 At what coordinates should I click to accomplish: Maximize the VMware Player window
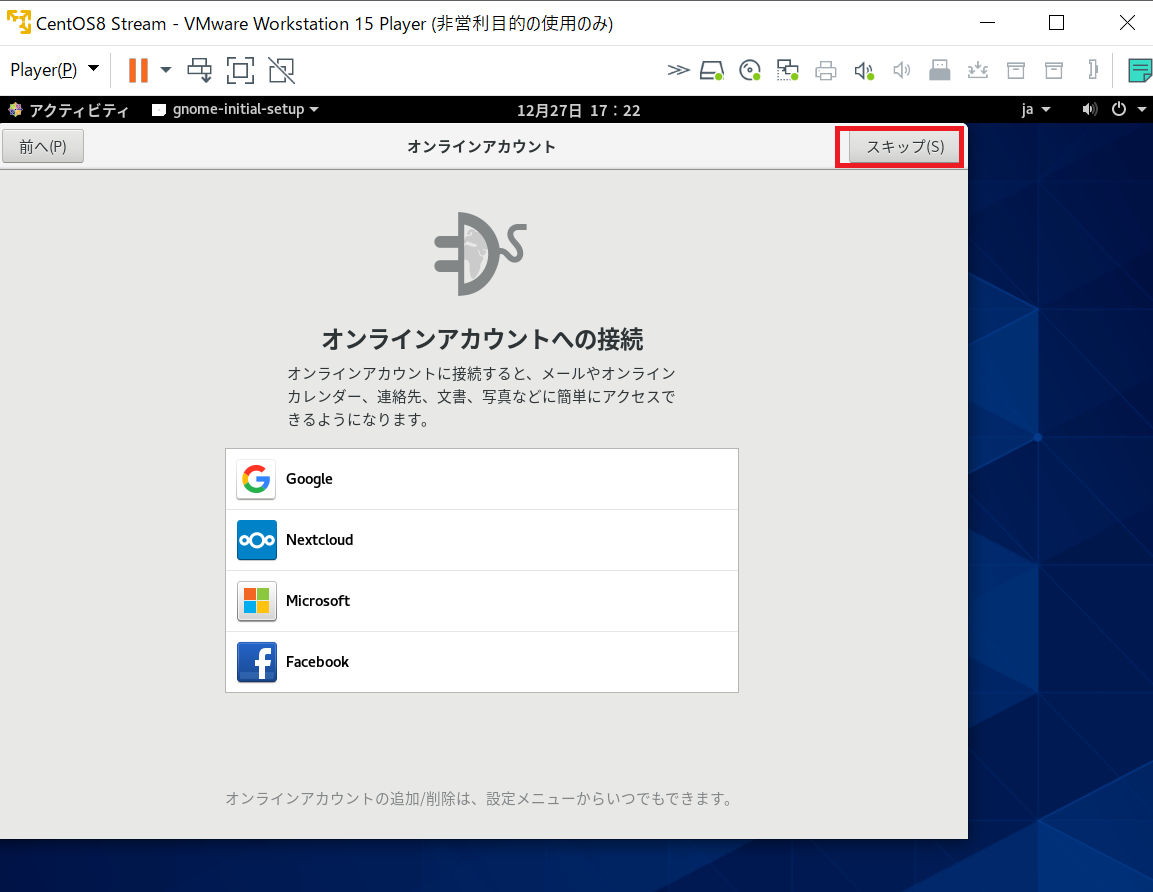(1057, 23)
